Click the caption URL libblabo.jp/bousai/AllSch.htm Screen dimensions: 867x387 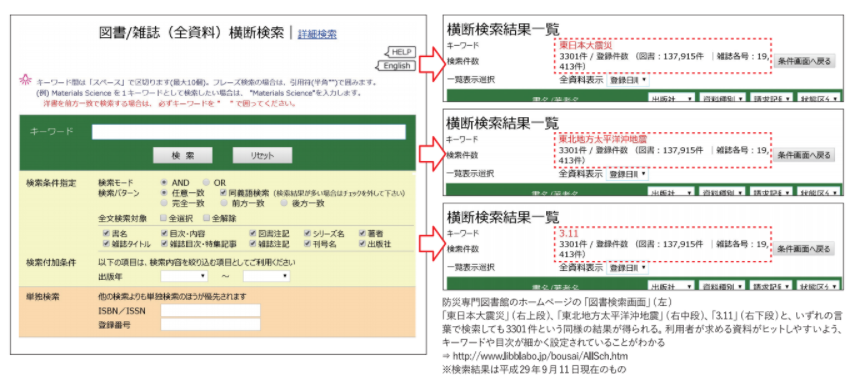click(x=540, y=356)
